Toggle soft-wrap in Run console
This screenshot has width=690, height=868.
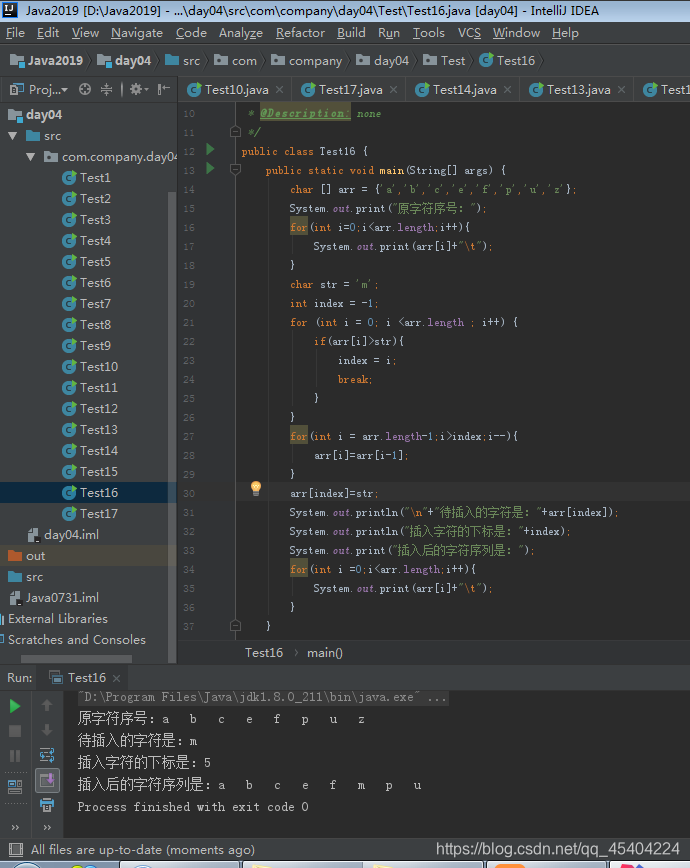coord(47,755)
